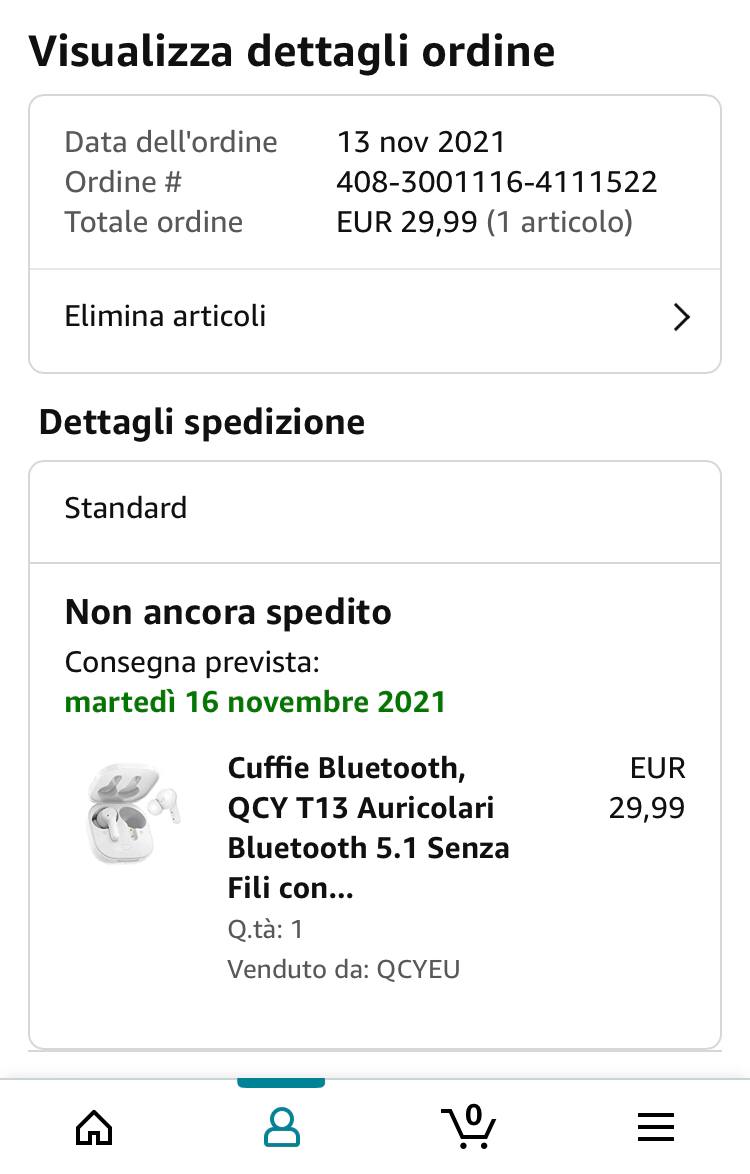Go to the Amazon home tab
Image resolution: width=750 pixels, height=1174 pixels.
pos(94,1128)
